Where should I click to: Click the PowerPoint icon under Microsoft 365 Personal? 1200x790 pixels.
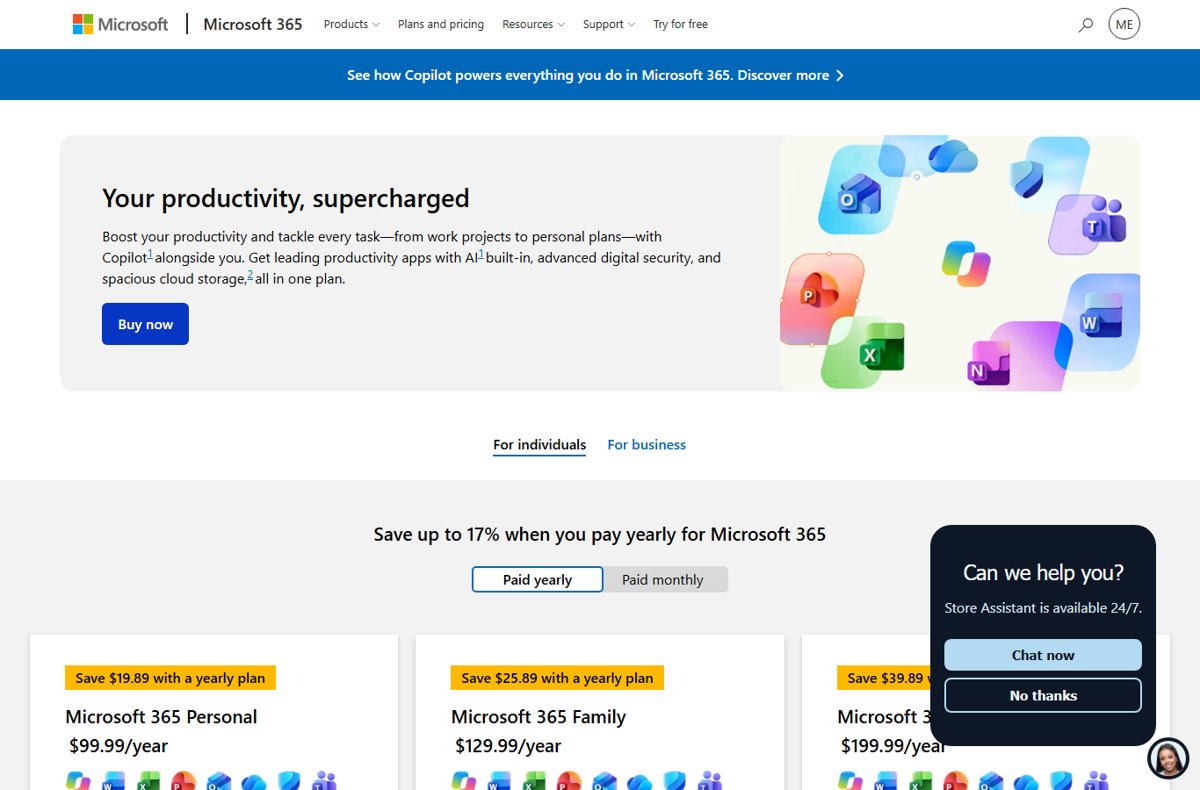[x=183, y=781]
